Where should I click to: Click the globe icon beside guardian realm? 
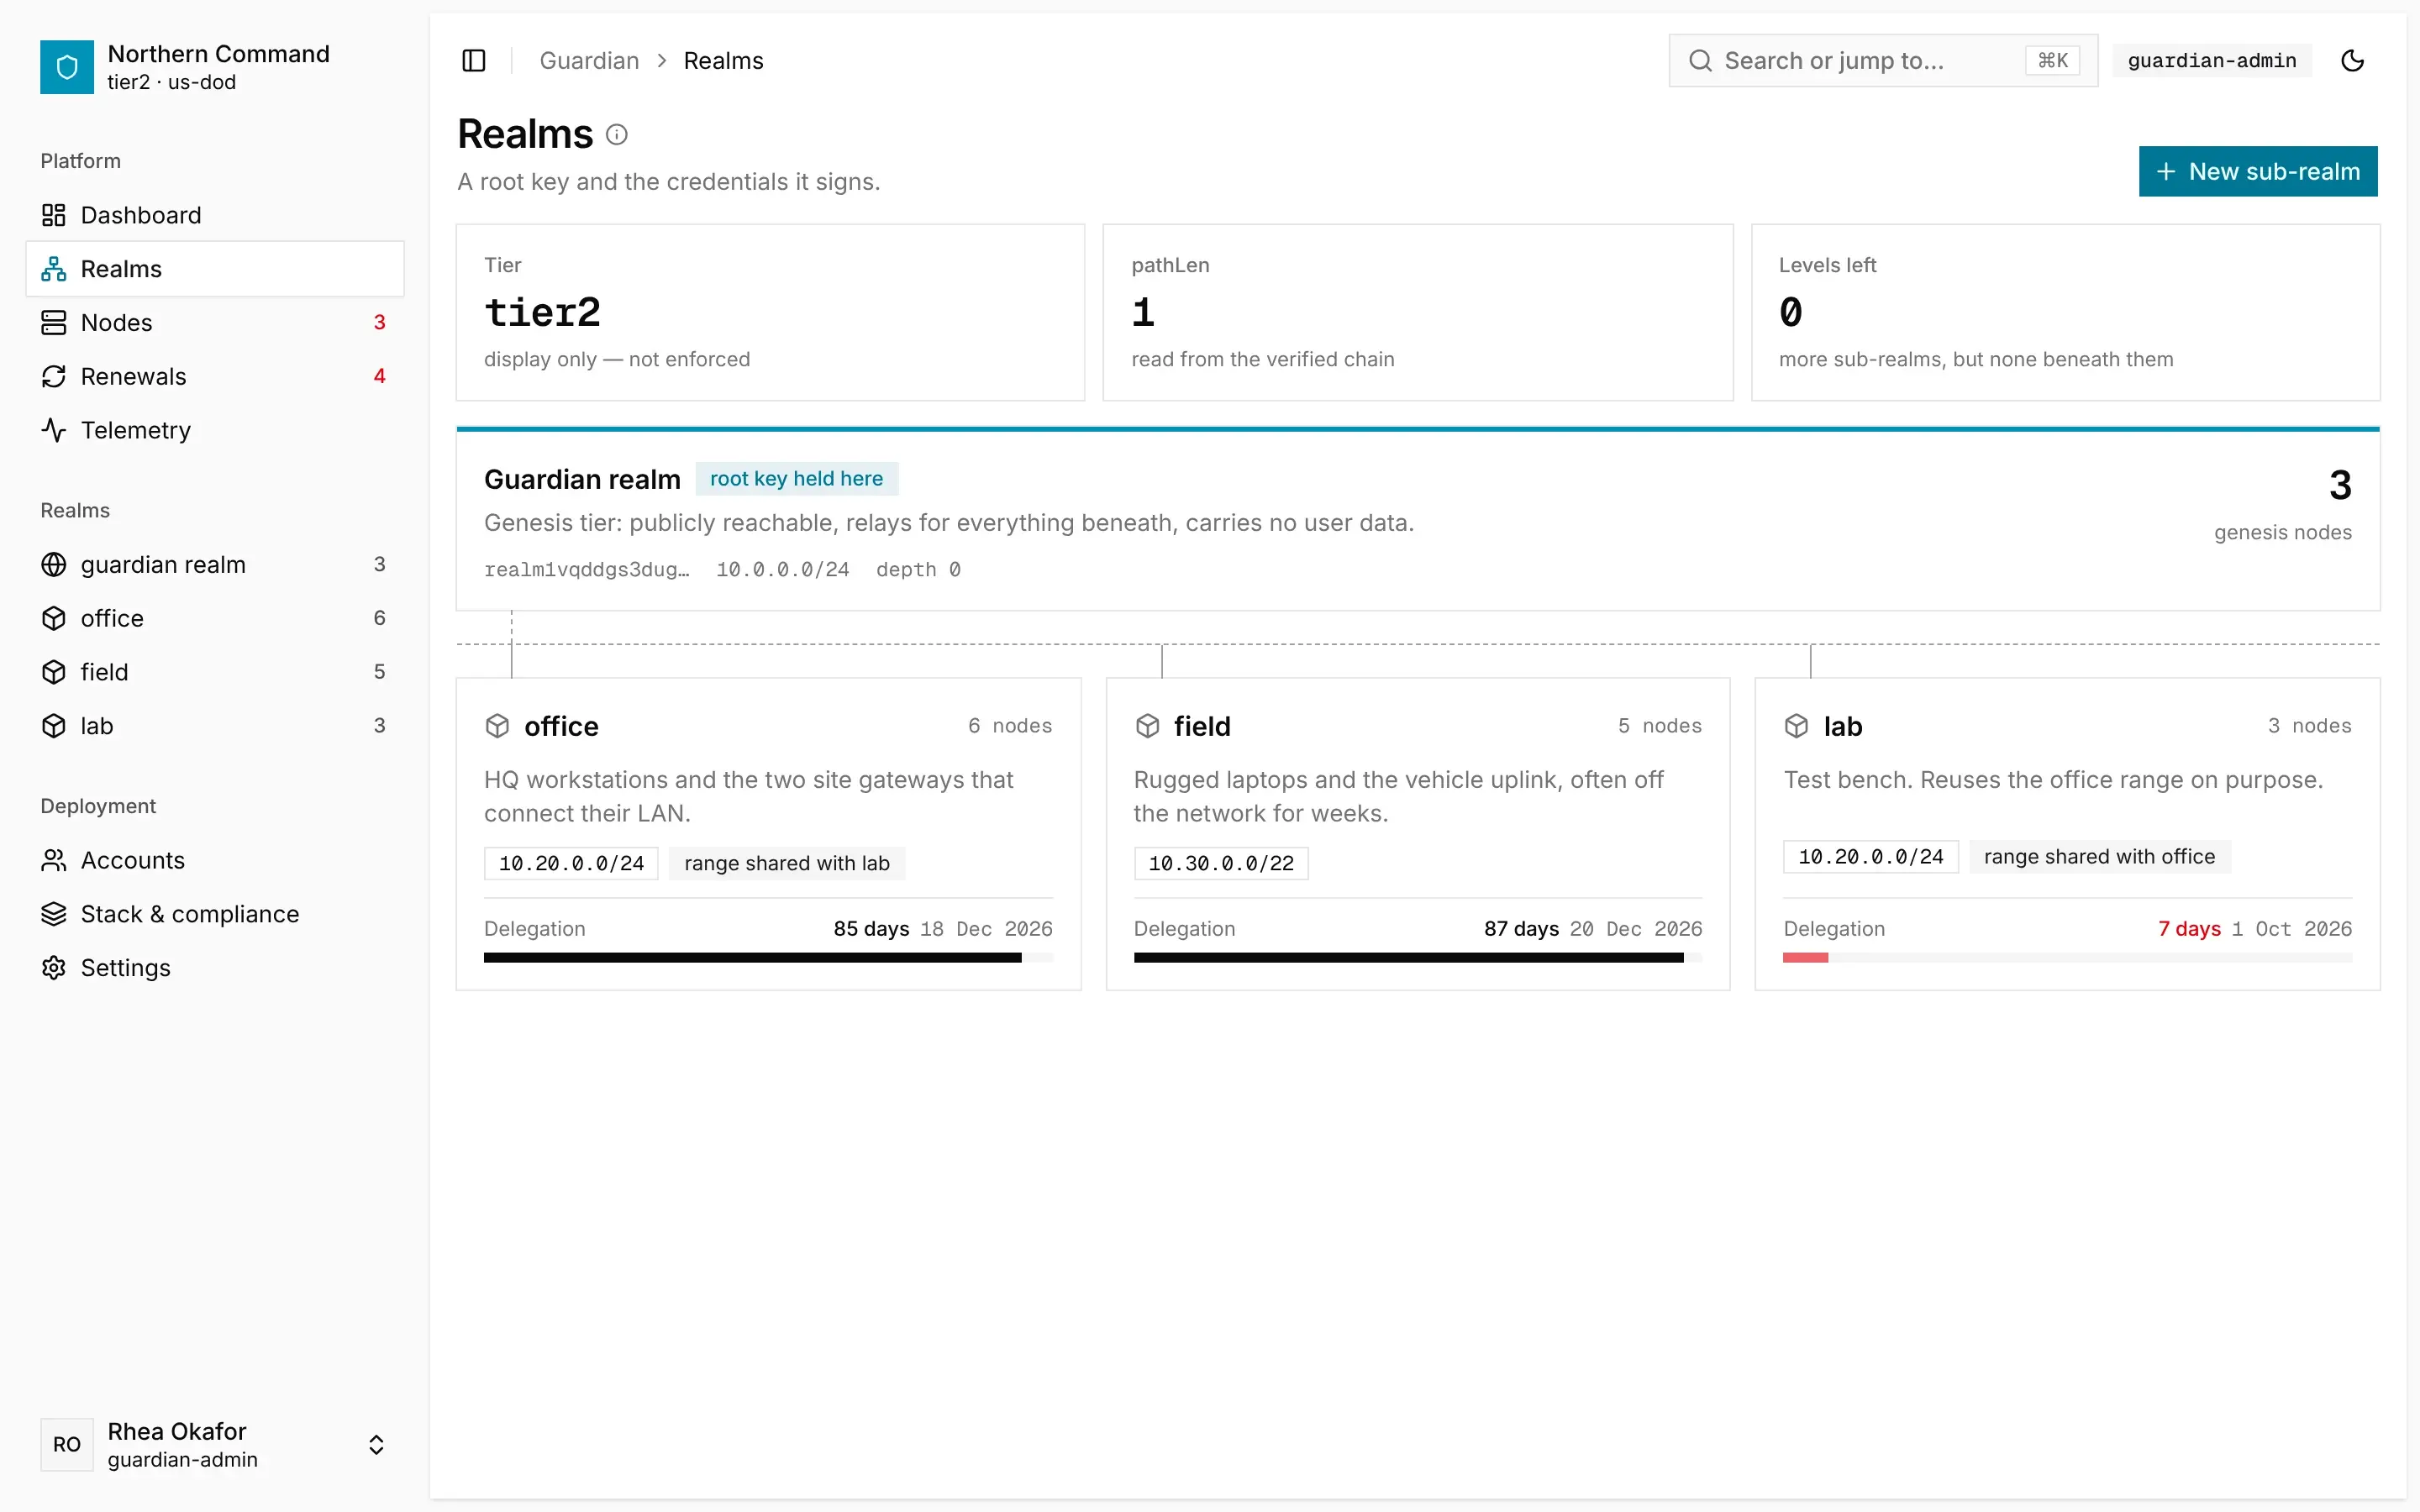(x=54, y=565)
